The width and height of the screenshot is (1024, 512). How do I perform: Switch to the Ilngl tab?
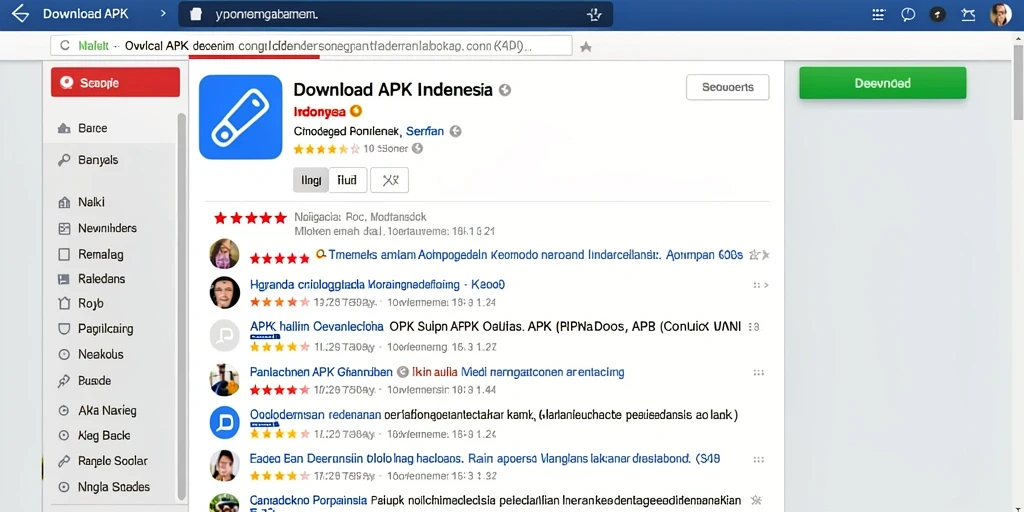[311, 180]
